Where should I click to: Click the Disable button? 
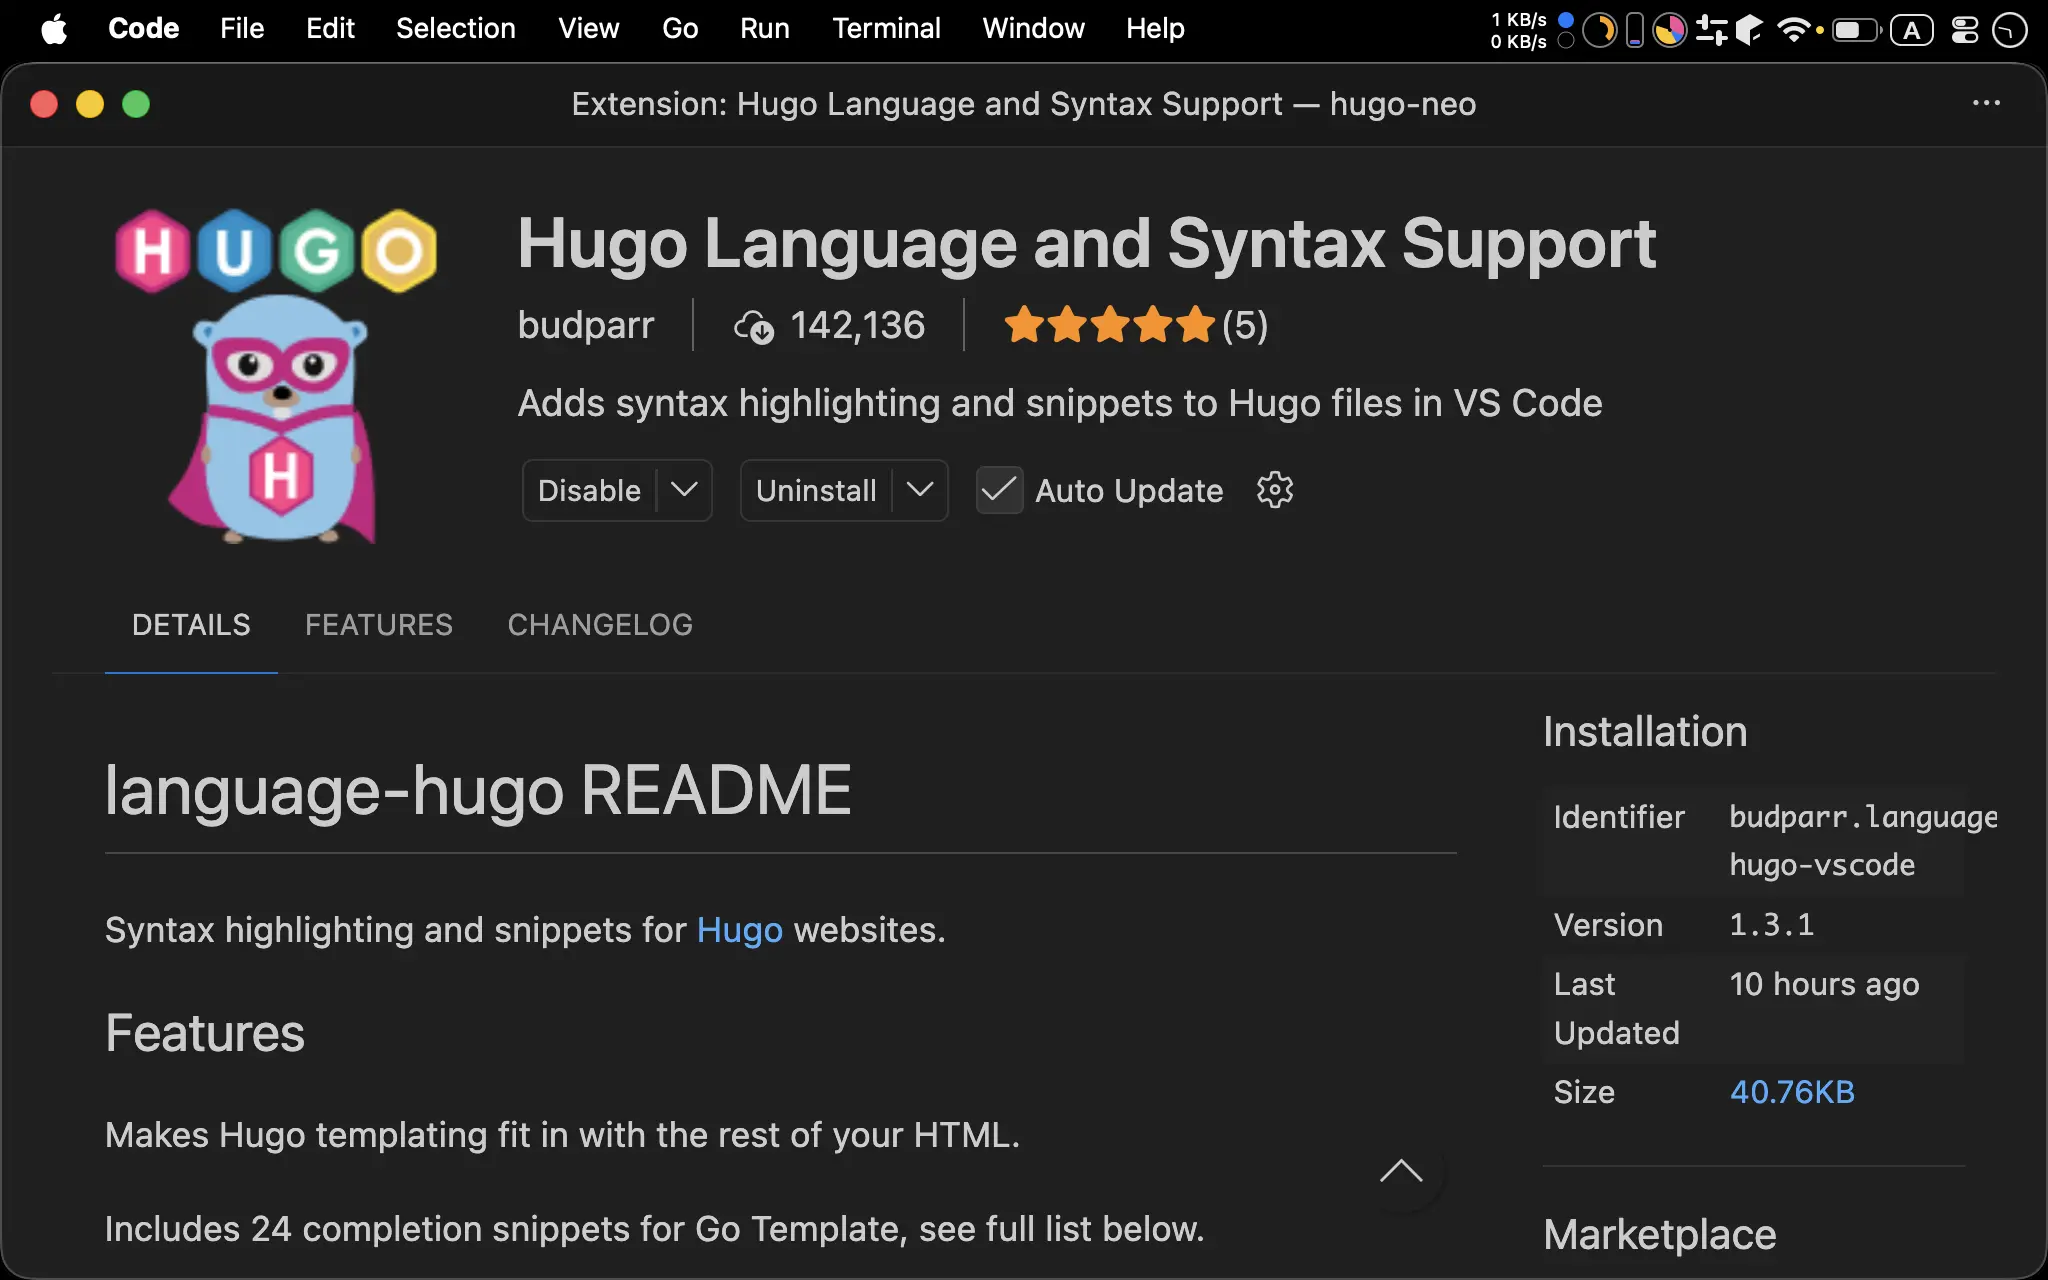(589, 490)
